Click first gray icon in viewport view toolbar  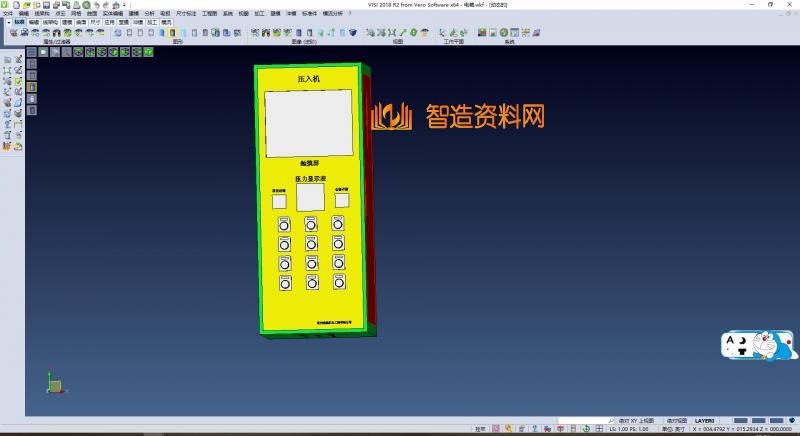pos(32,52)
